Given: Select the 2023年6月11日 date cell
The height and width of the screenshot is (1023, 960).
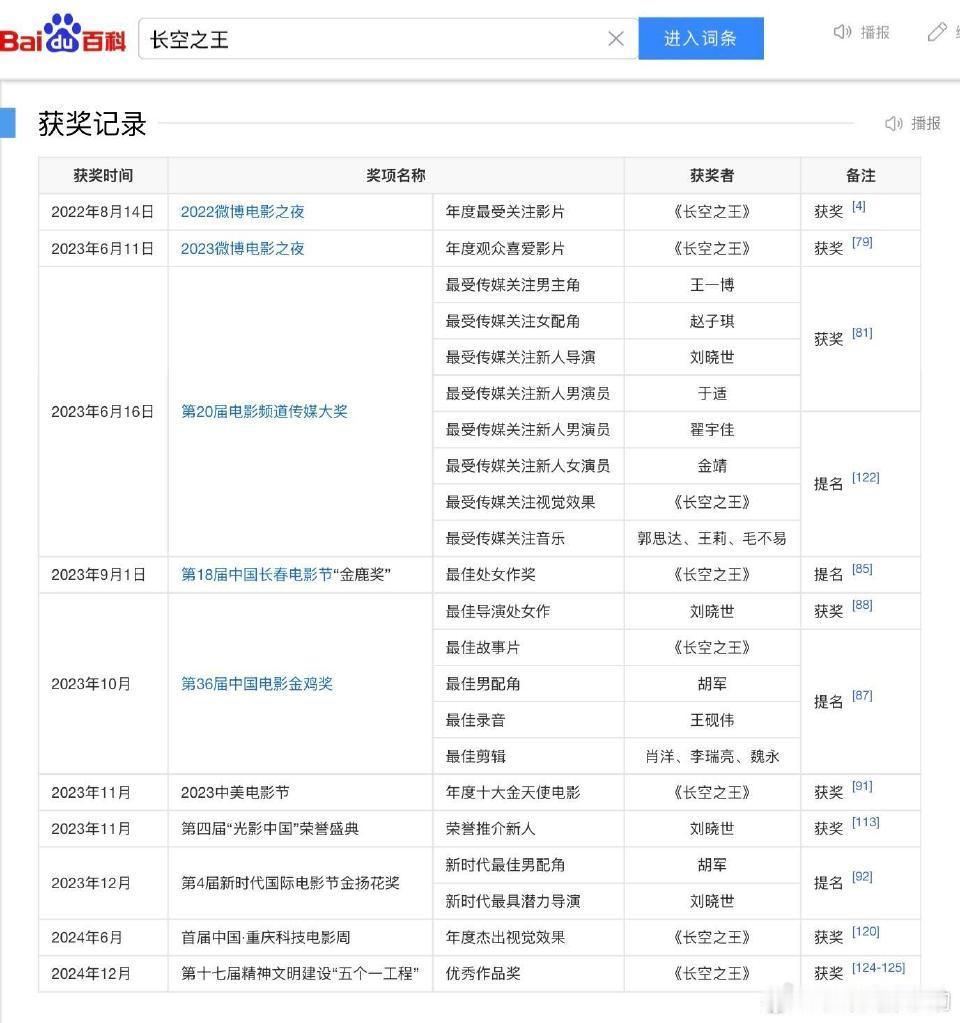Looking at the screenshot, I should [x=102, y=249].
